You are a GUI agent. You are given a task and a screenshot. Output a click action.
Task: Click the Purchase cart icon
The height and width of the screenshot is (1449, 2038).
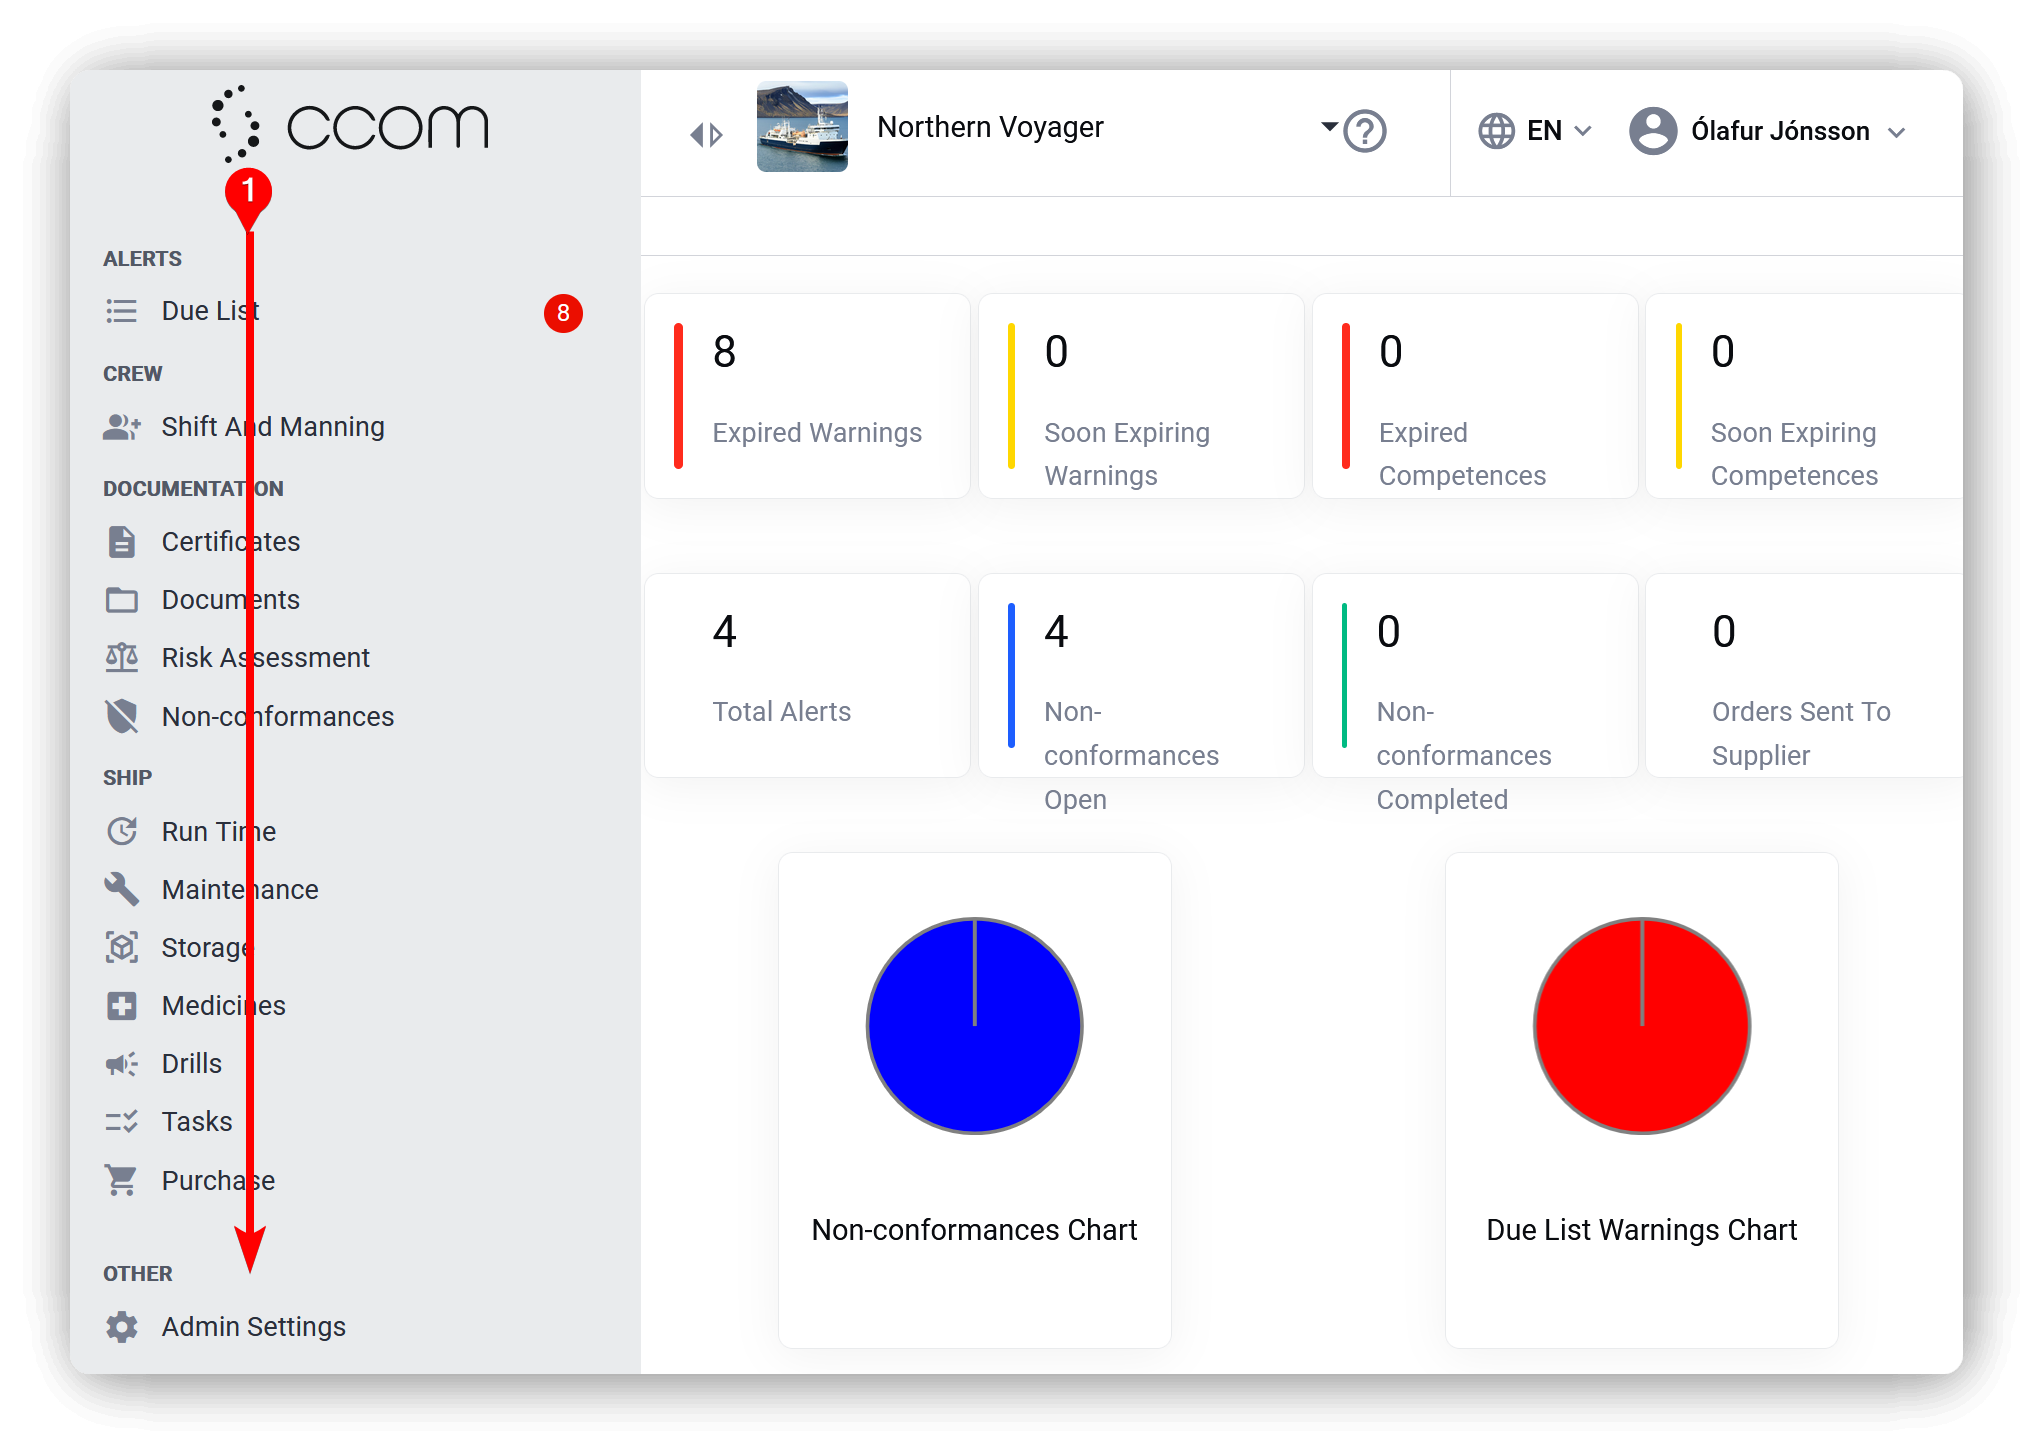[x=121, y=1180]
